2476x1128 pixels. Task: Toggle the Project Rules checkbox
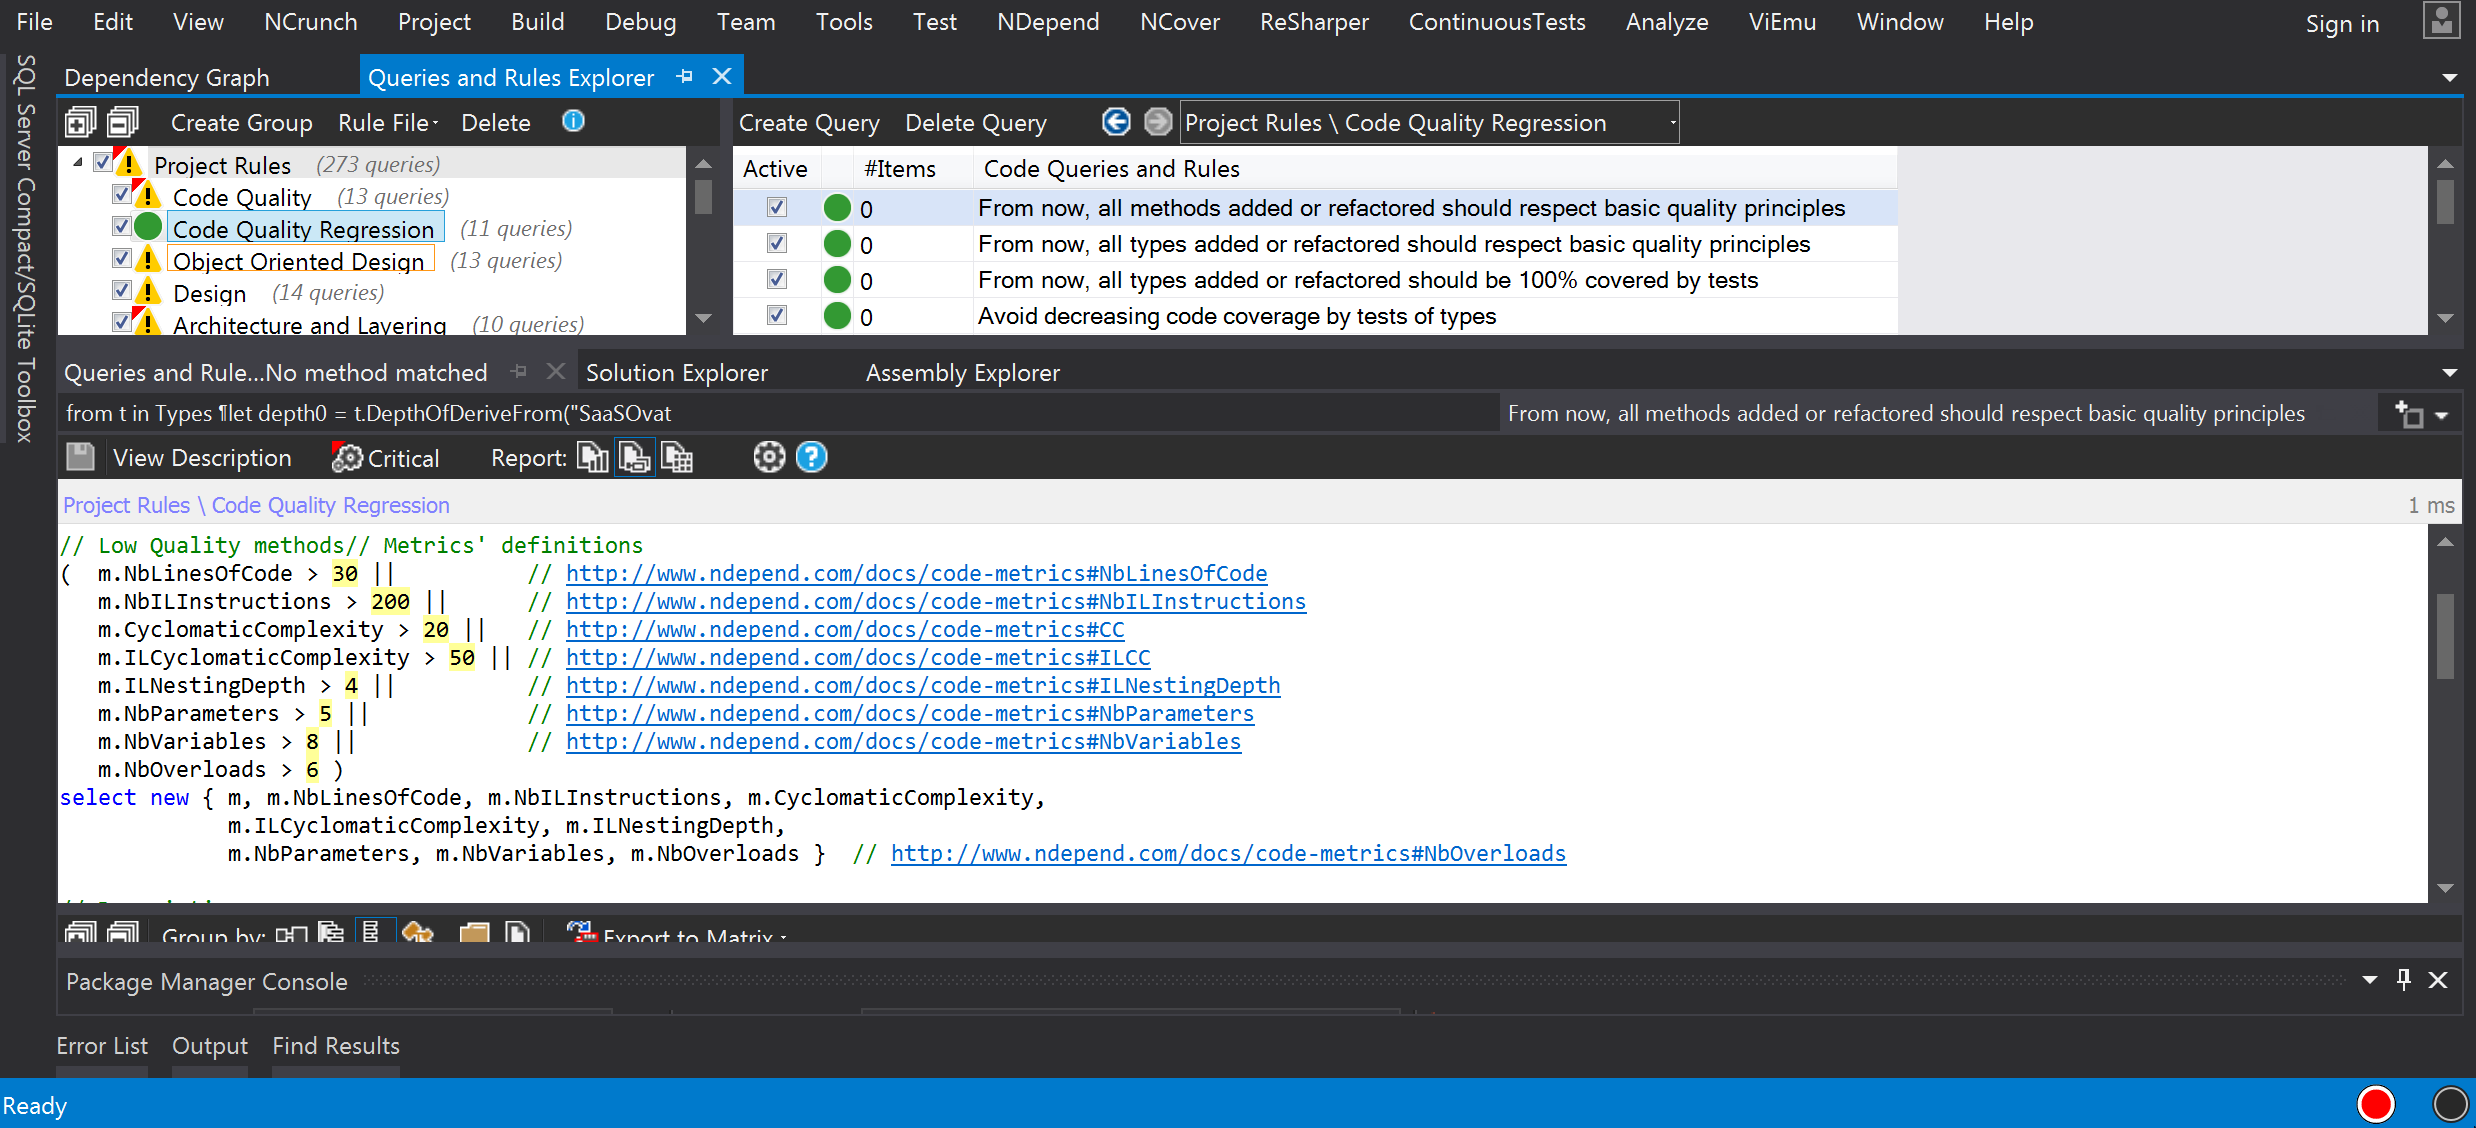[103, 162]
